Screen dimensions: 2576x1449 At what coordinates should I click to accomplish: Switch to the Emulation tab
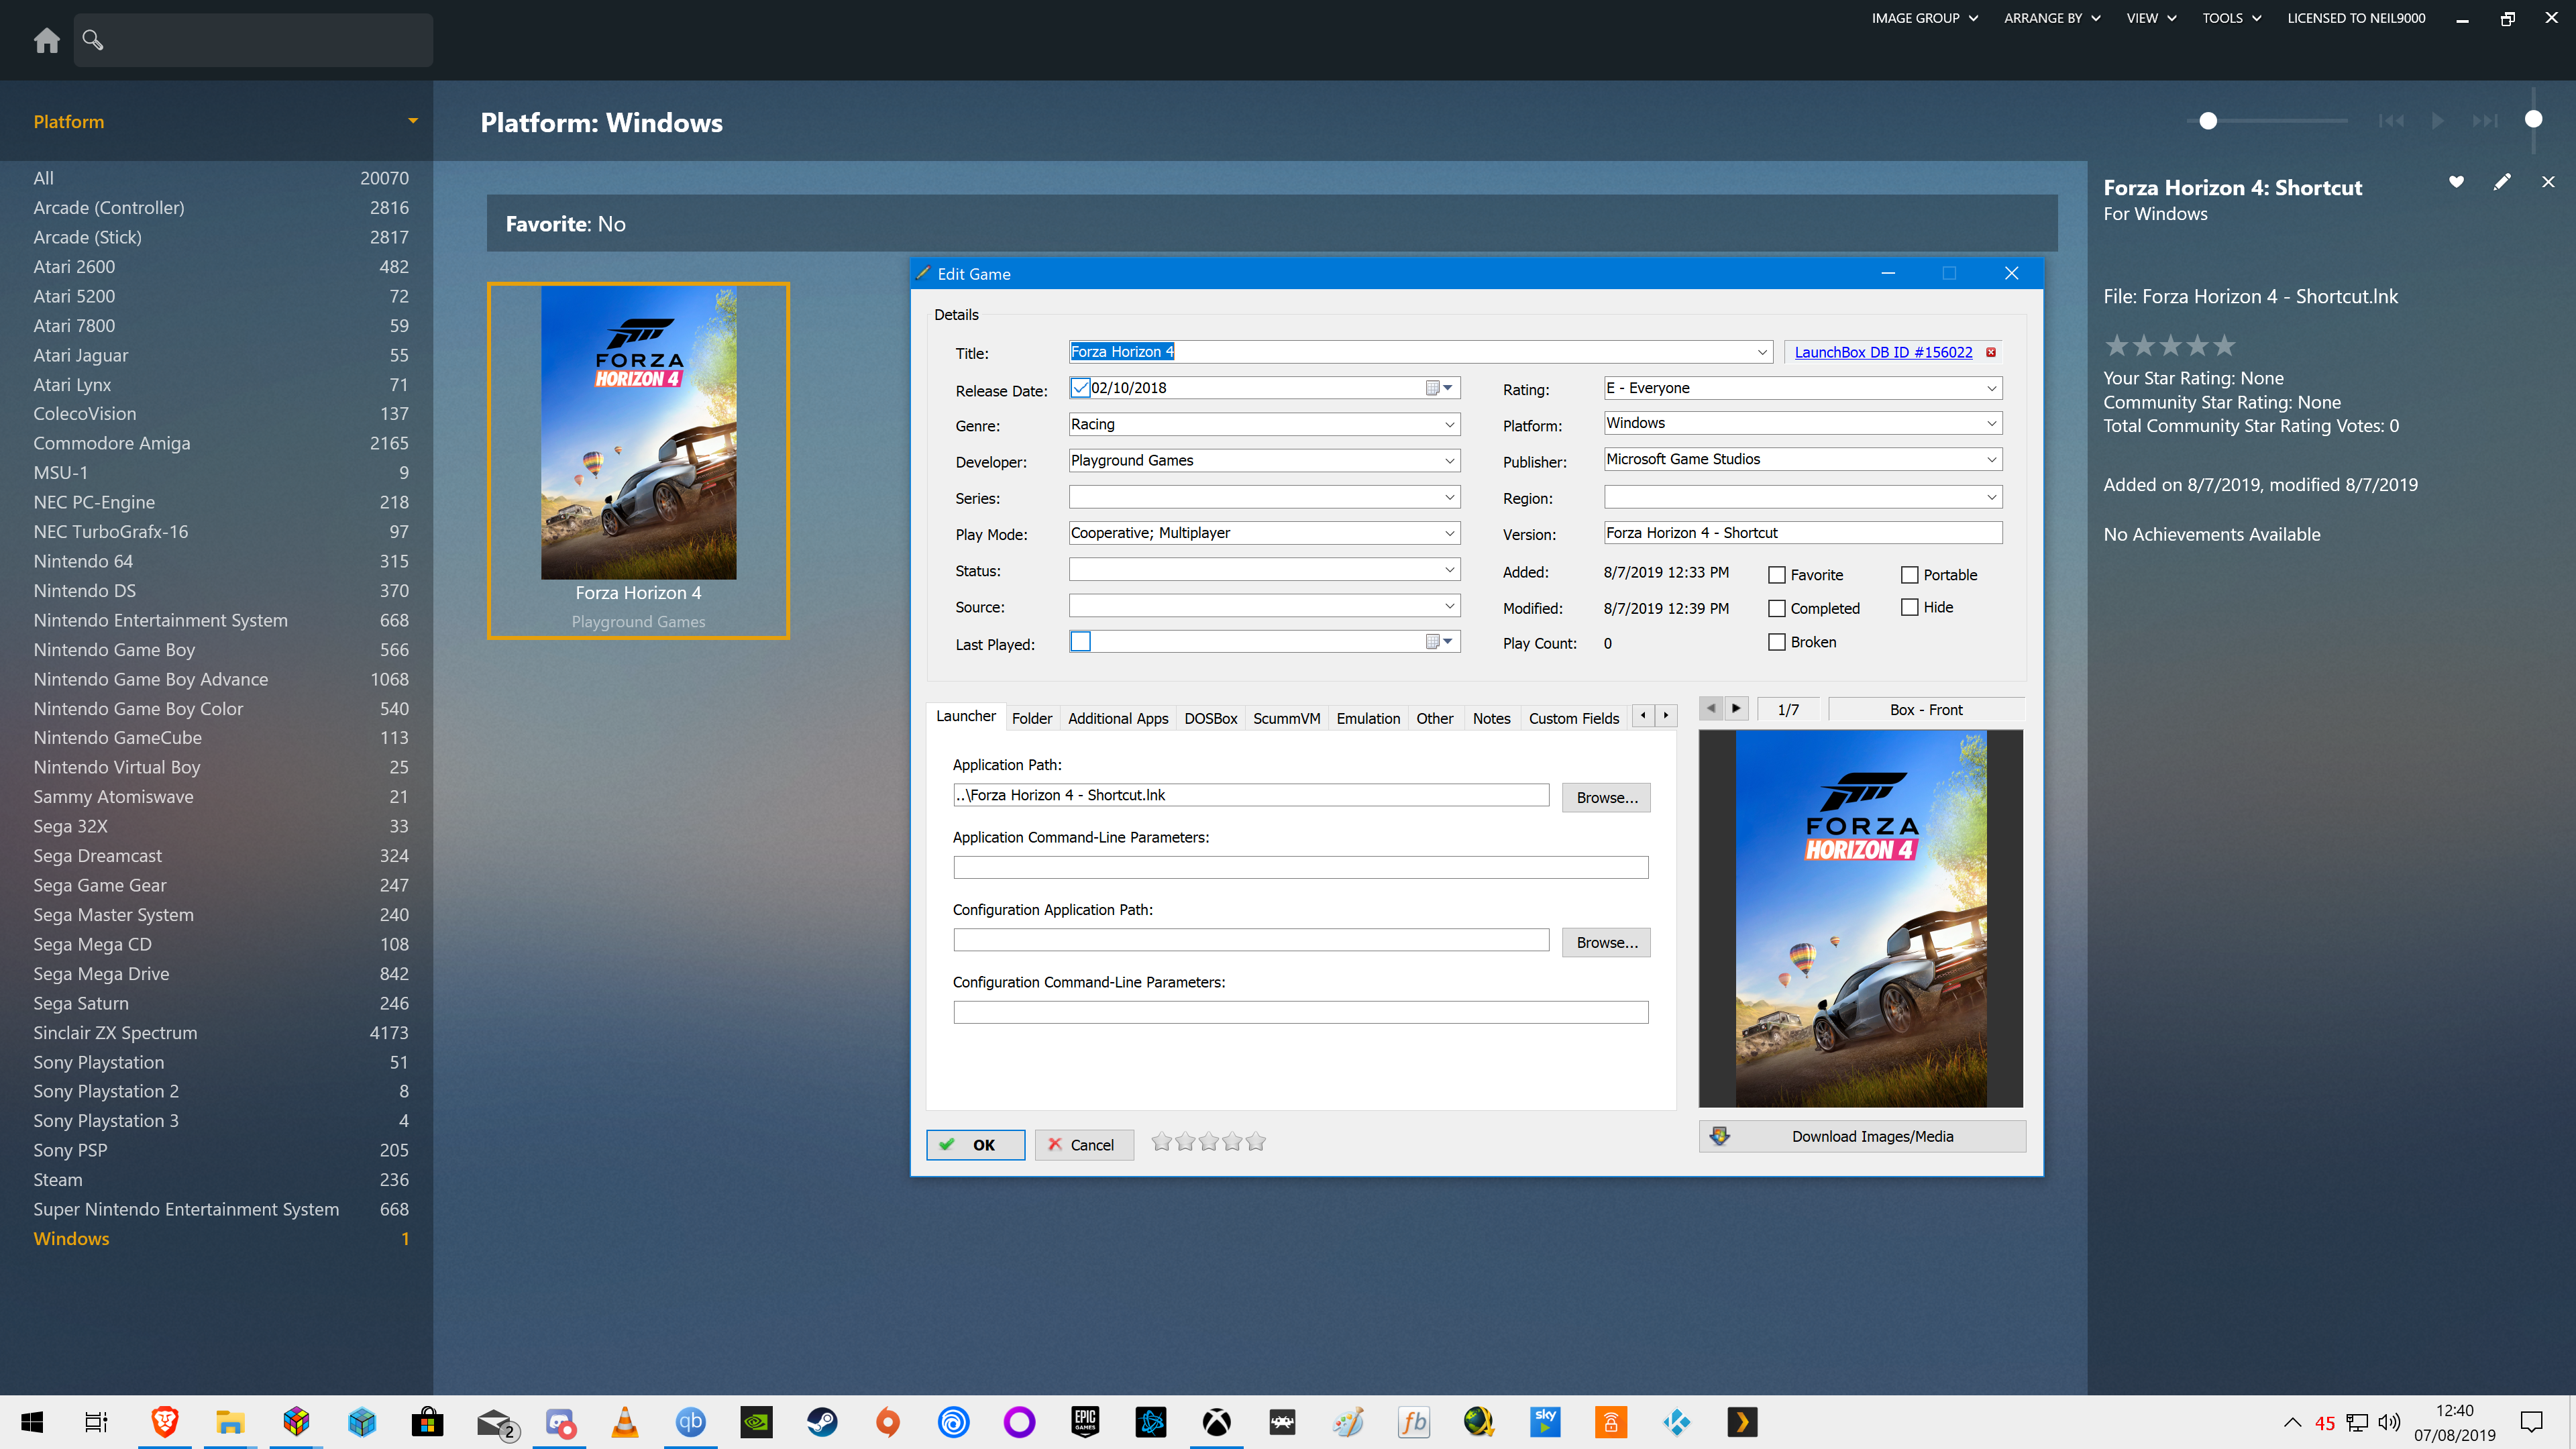pyautogui.click(x=1367, y=718)
